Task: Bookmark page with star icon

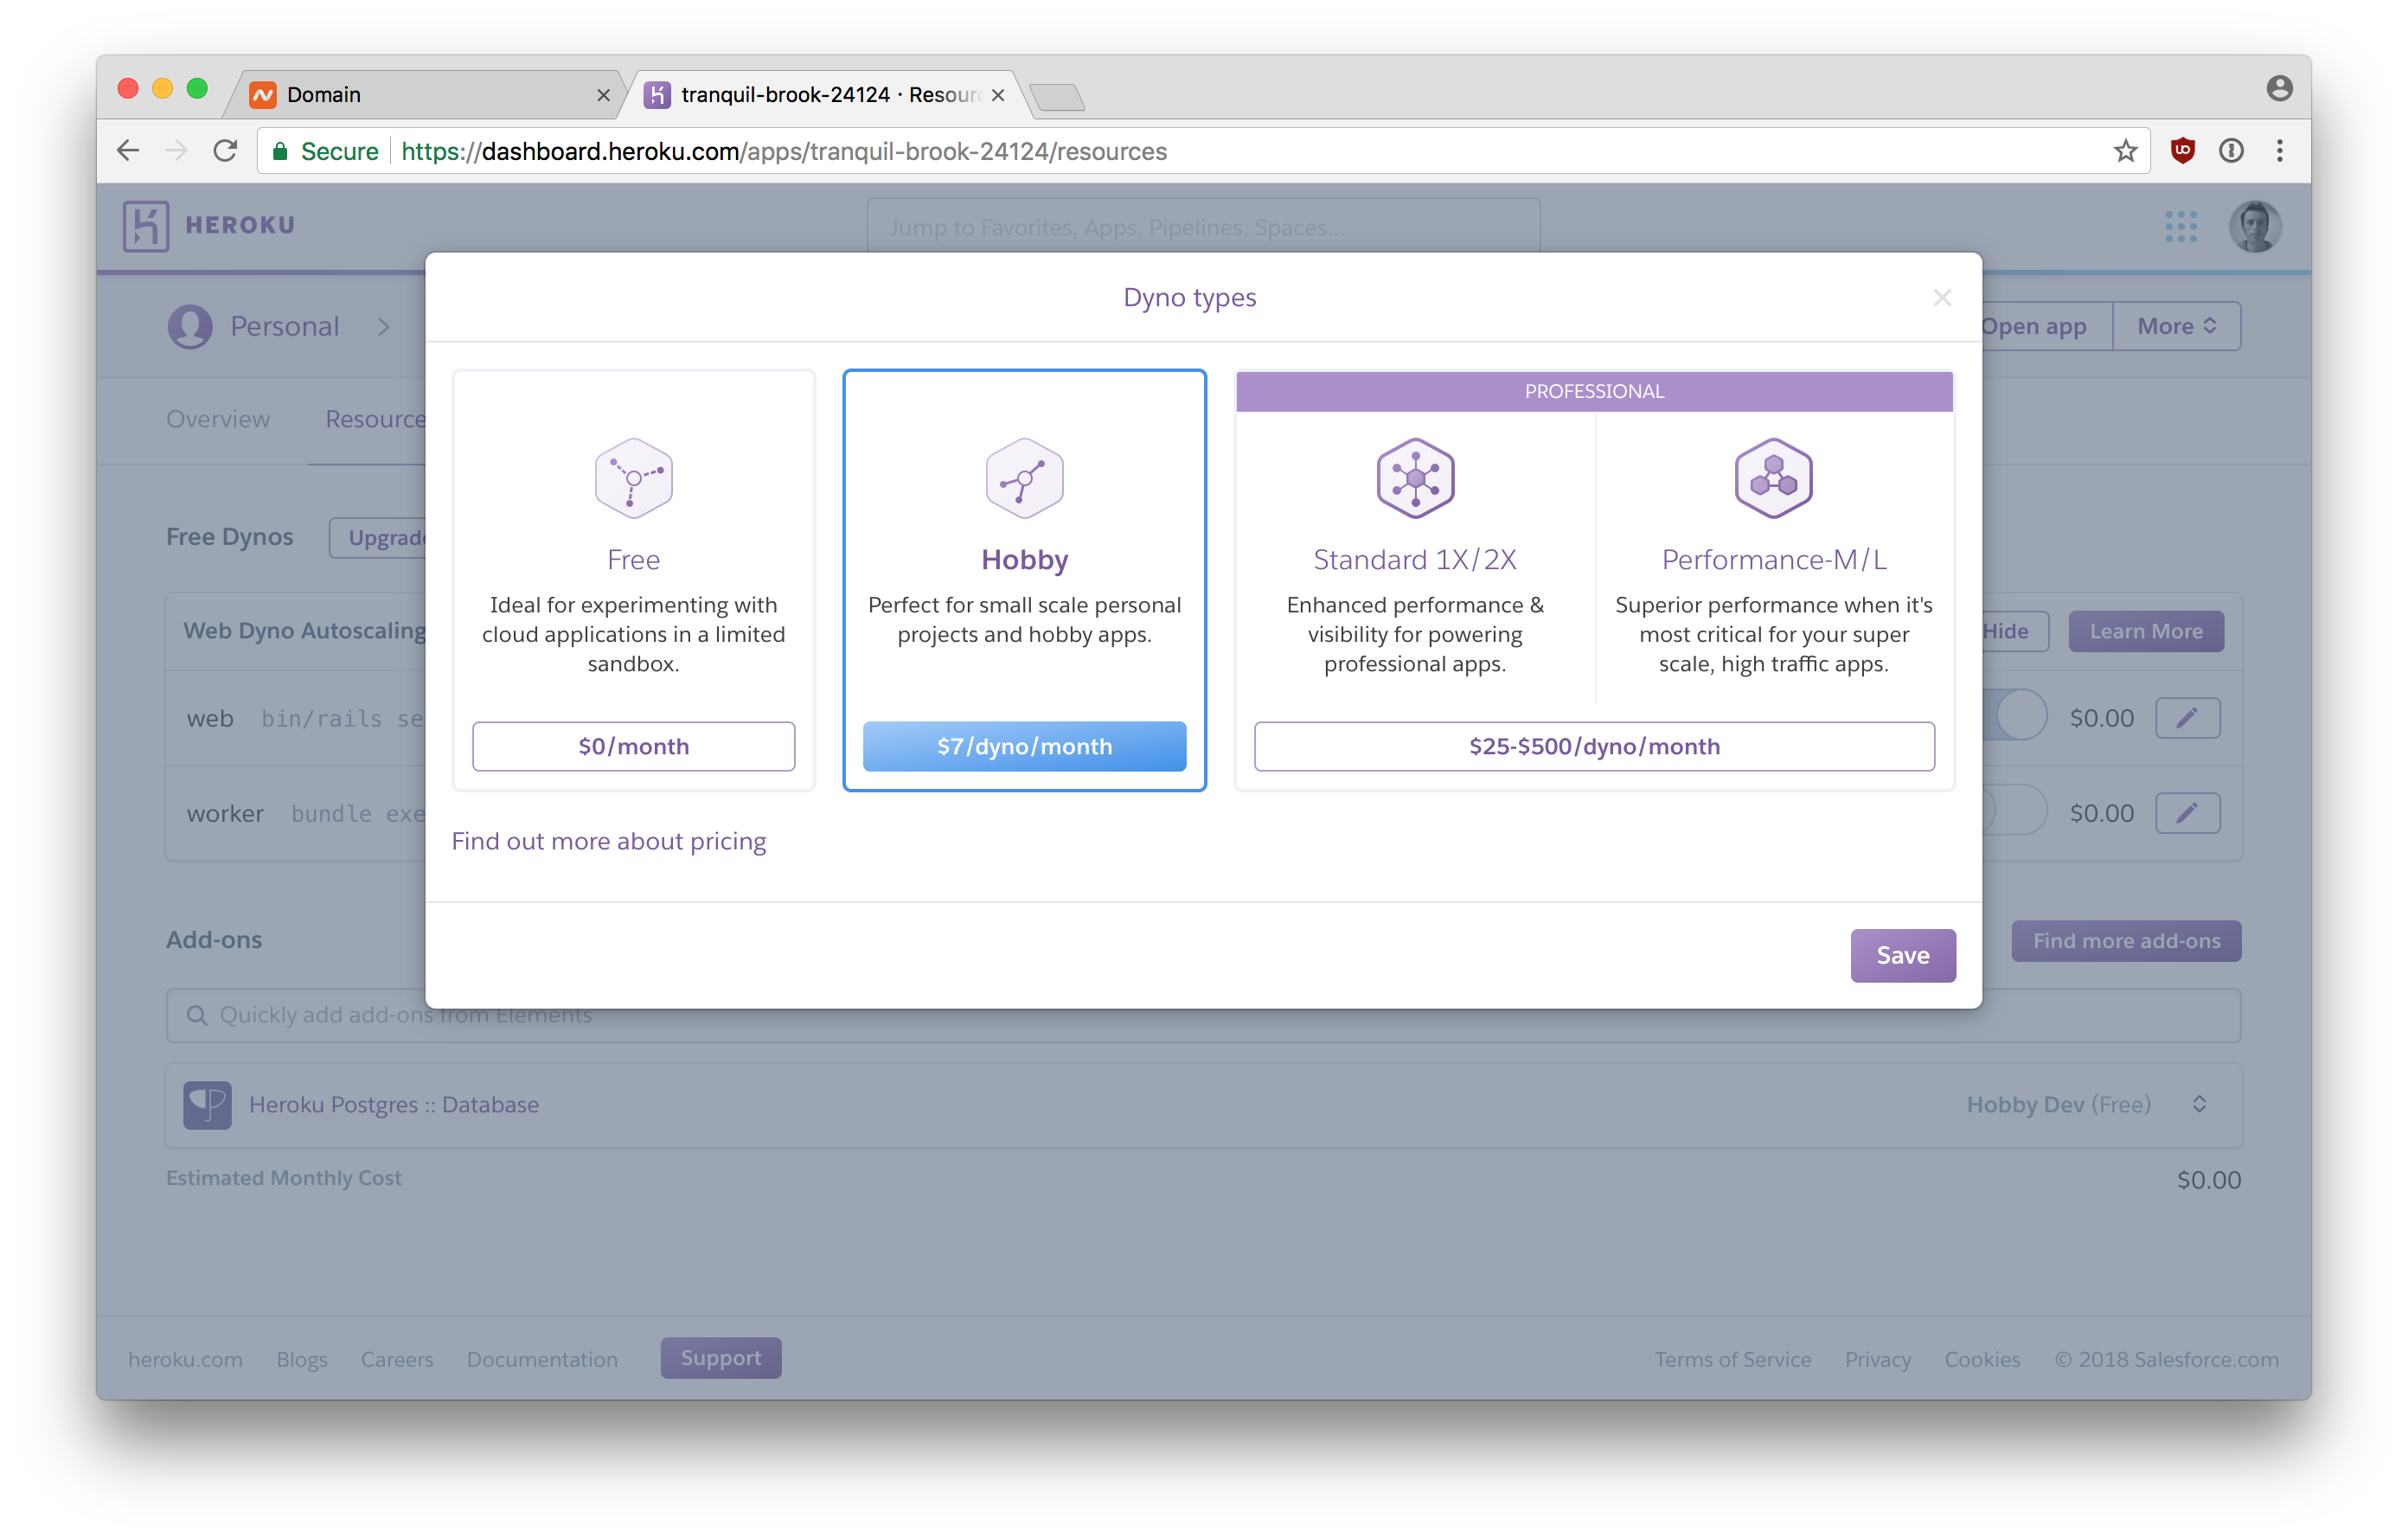Action: click(x=2125, y=151)
